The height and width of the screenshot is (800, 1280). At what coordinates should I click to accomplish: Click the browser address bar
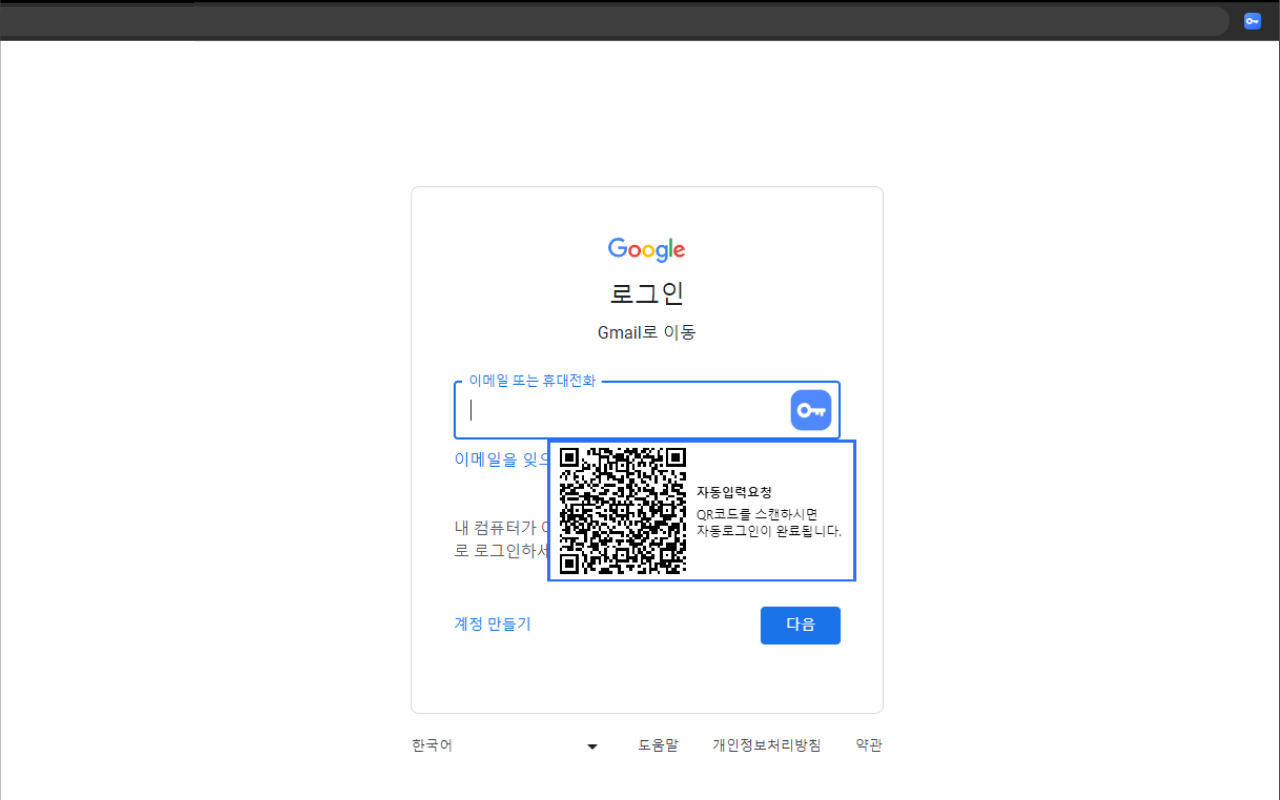point(615,21)
